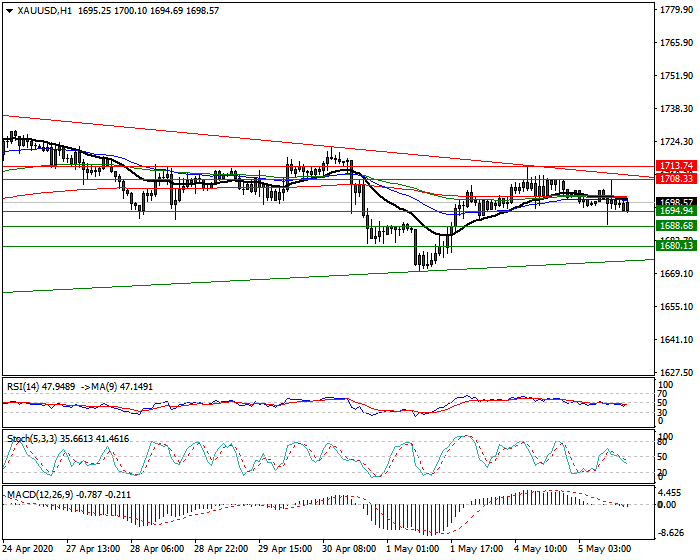Click the 30 Apr 08:00 time label
The image size is (700, 560).
[350, 549]
